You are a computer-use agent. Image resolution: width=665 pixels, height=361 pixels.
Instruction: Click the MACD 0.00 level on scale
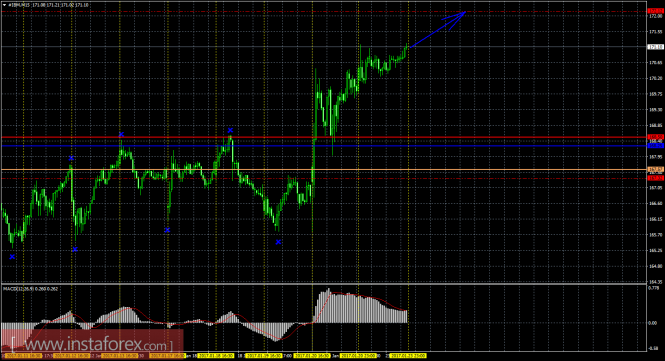(653, 323)
